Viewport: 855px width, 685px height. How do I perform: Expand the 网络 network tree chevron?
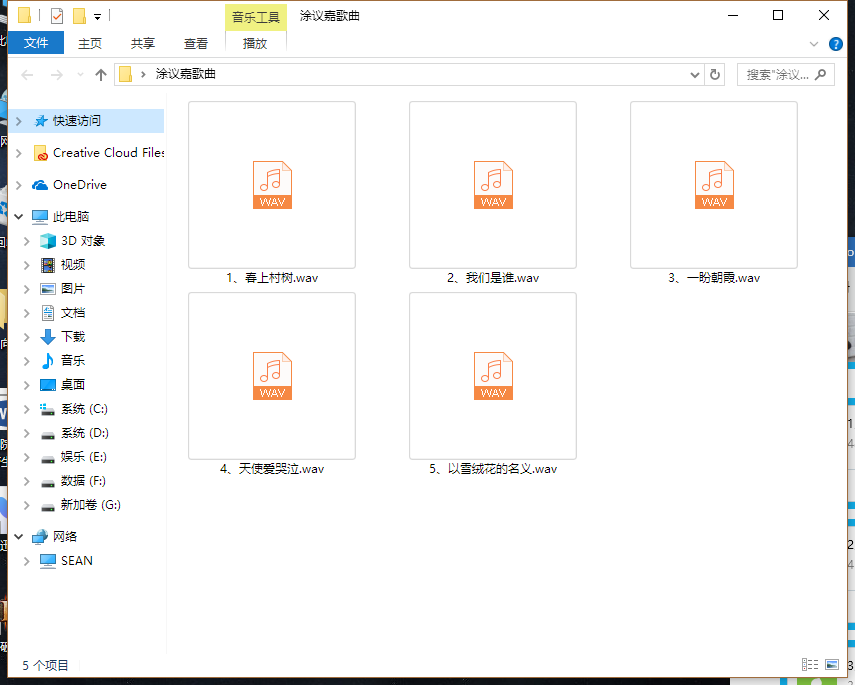pos(18,537)
